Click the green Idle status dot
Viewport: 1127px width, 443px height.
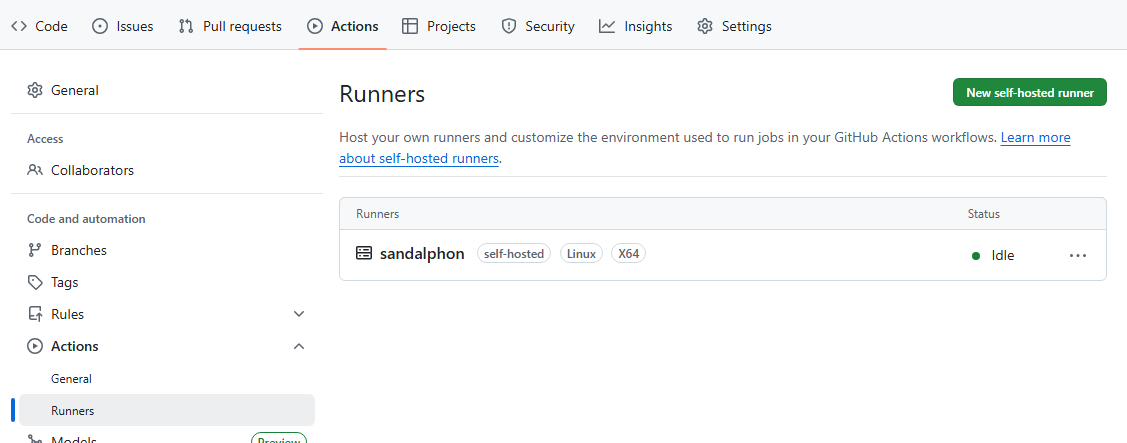click(975, 256)
